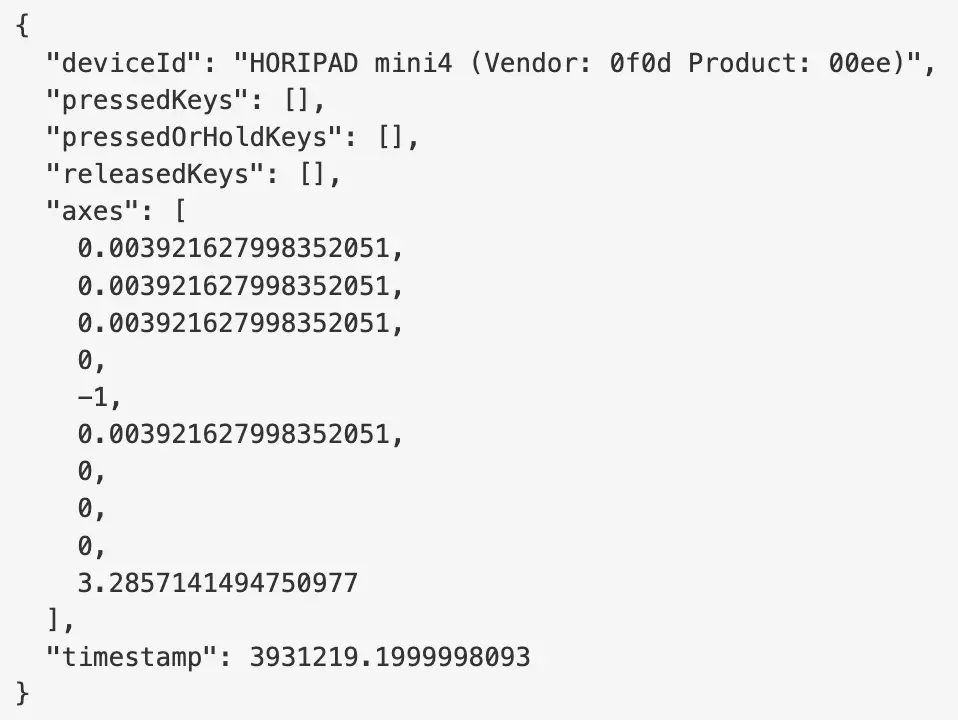This screenshot has width=958, height=720.
Task: Click the "deviceId" key text
Action: tap(124, 63)
